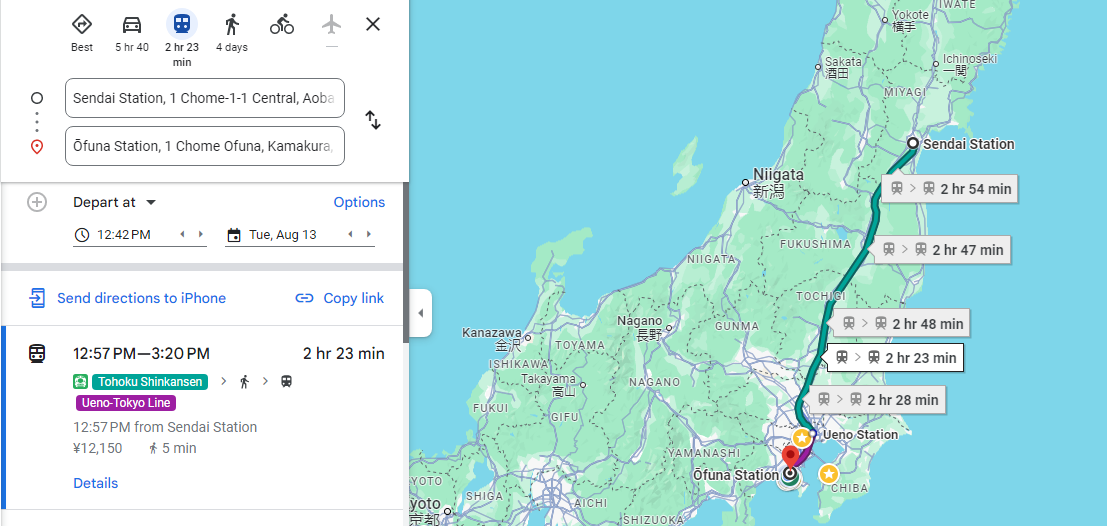Click the Ueno-Tokyo Line badge
The height and width of the screenshot is (526, 1107).
pos(126,403)
